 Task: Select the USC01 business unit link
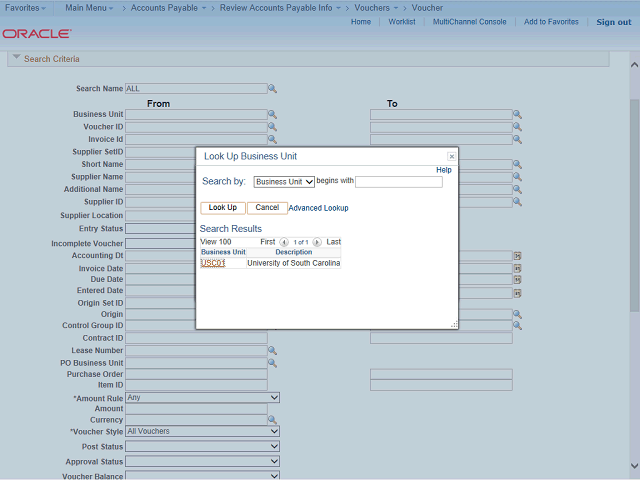[213, 264]
